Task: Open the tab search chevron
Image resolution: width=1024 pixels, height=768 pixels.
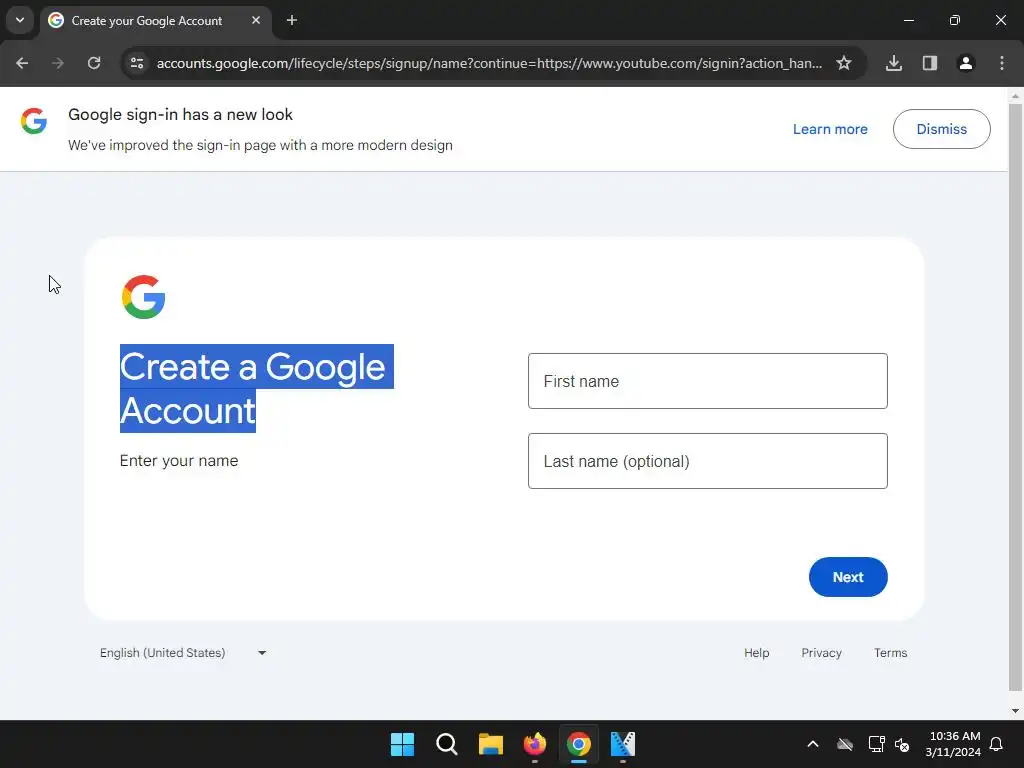Action: (20, 20)
